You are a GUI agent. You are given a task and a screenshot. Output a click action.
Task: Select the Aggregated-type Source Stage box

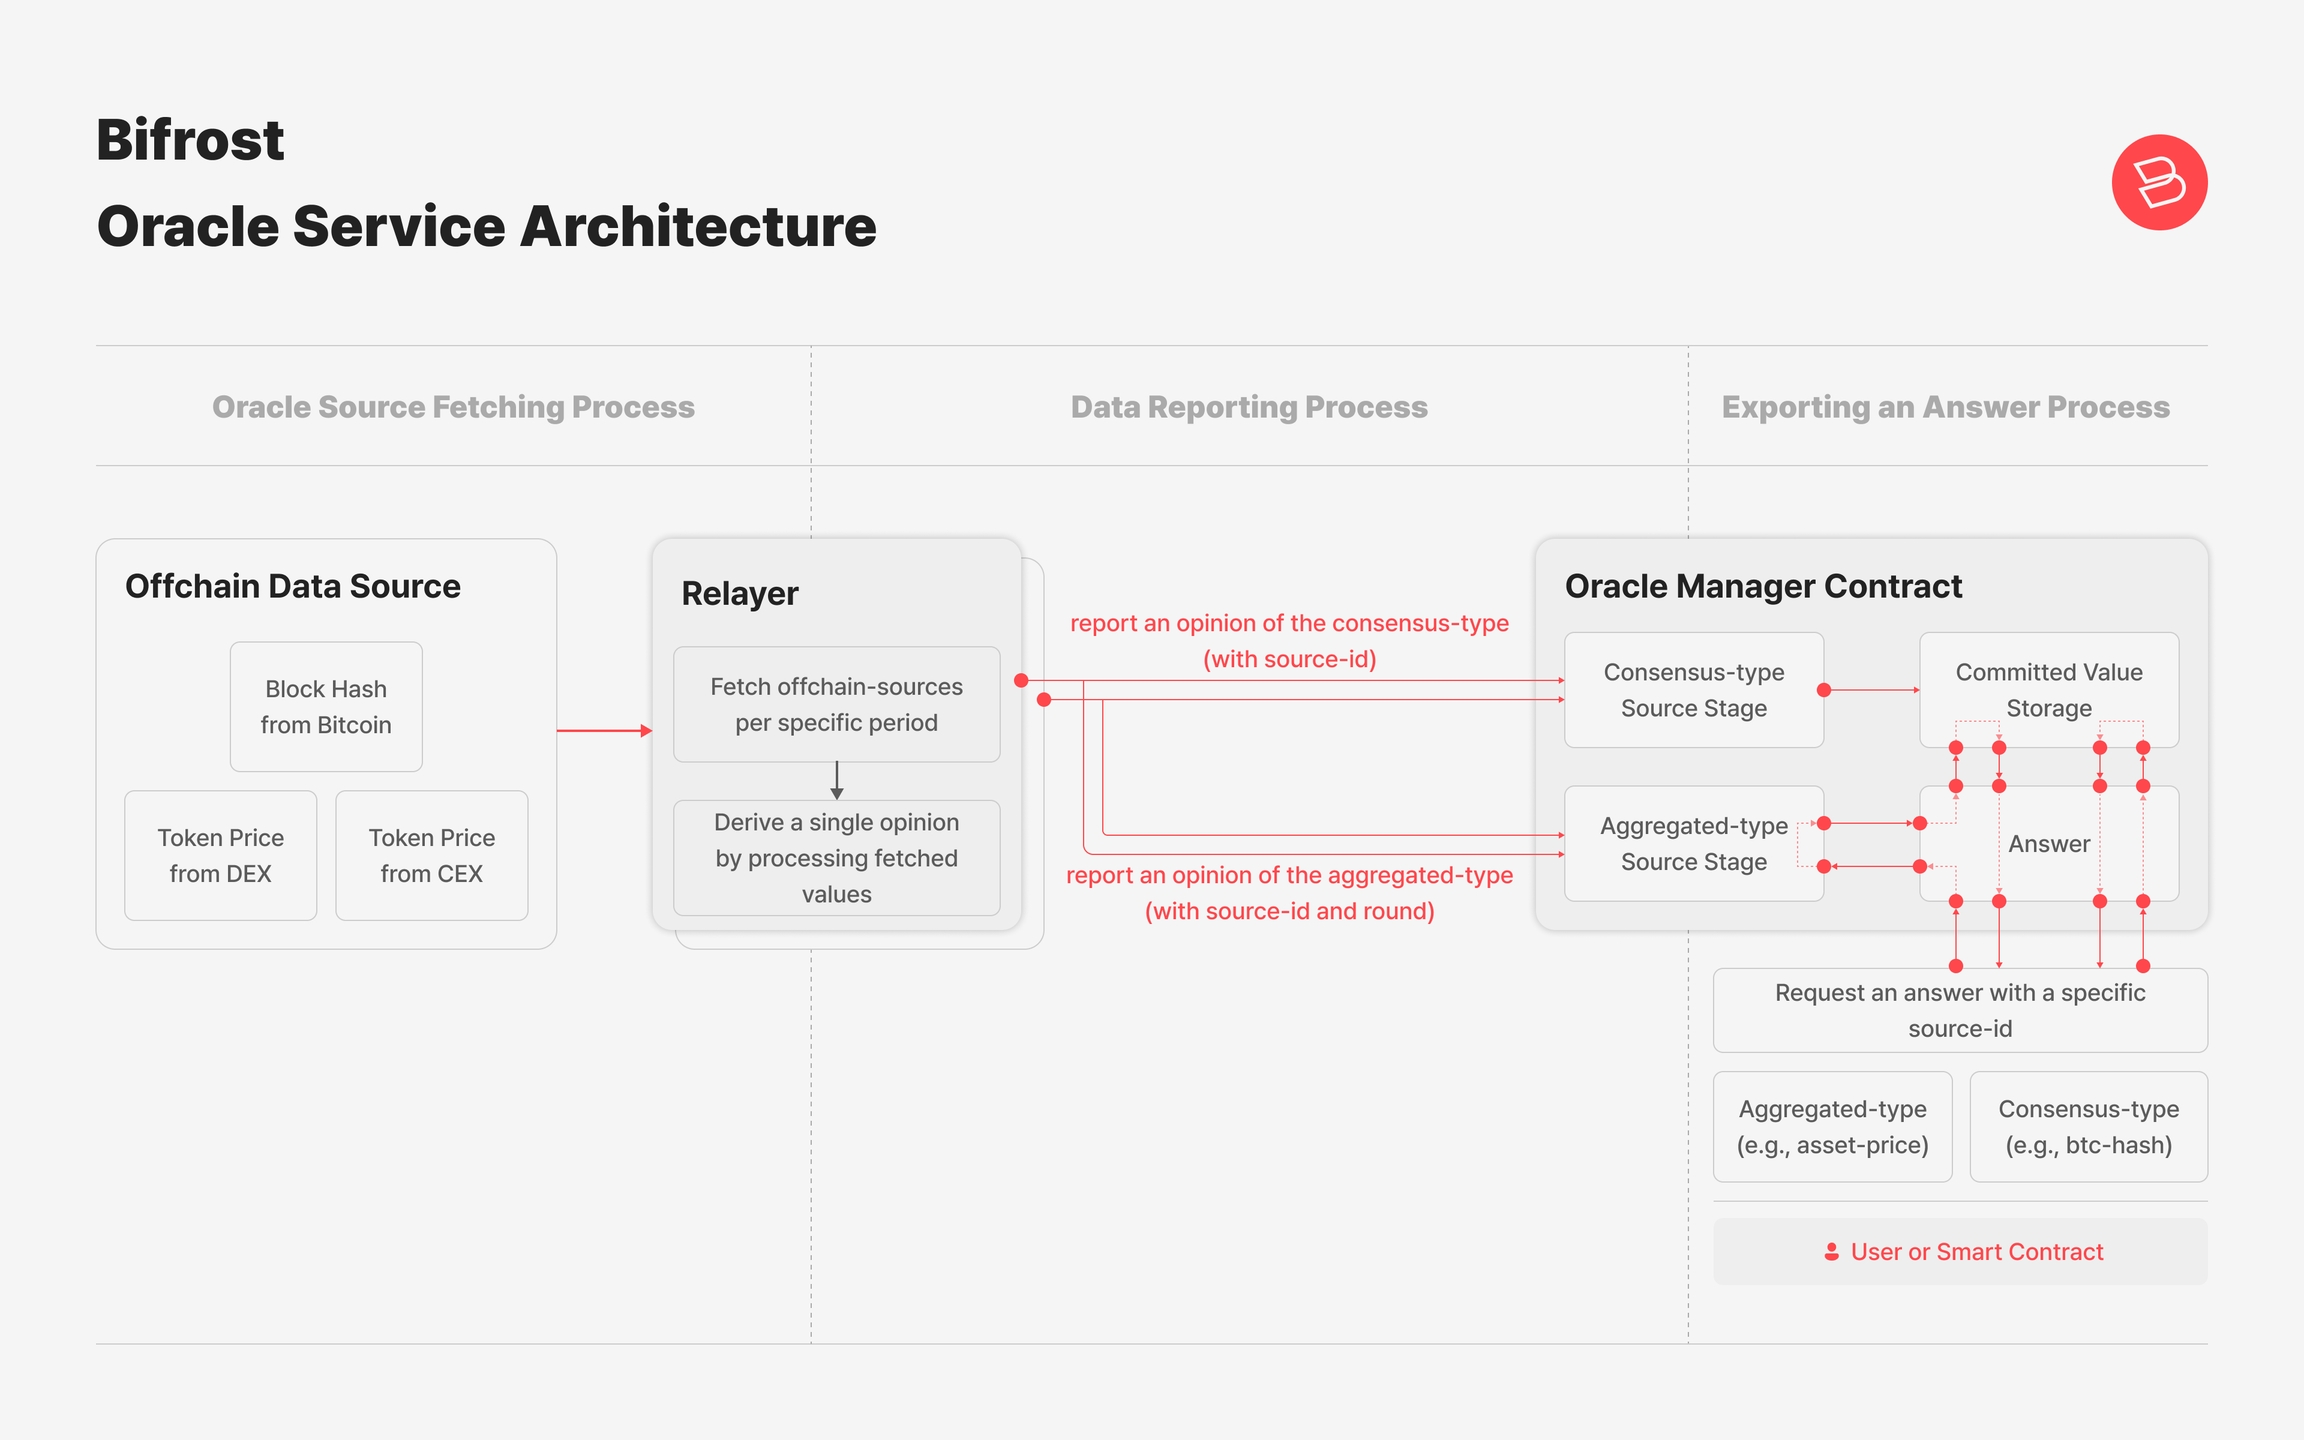click(x=1693, y=844)
